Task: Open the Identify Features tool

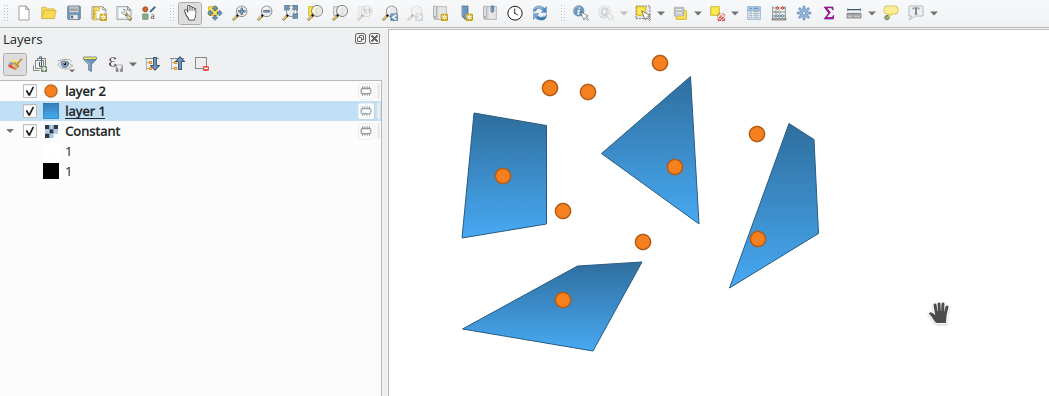Action: (581, 13)
